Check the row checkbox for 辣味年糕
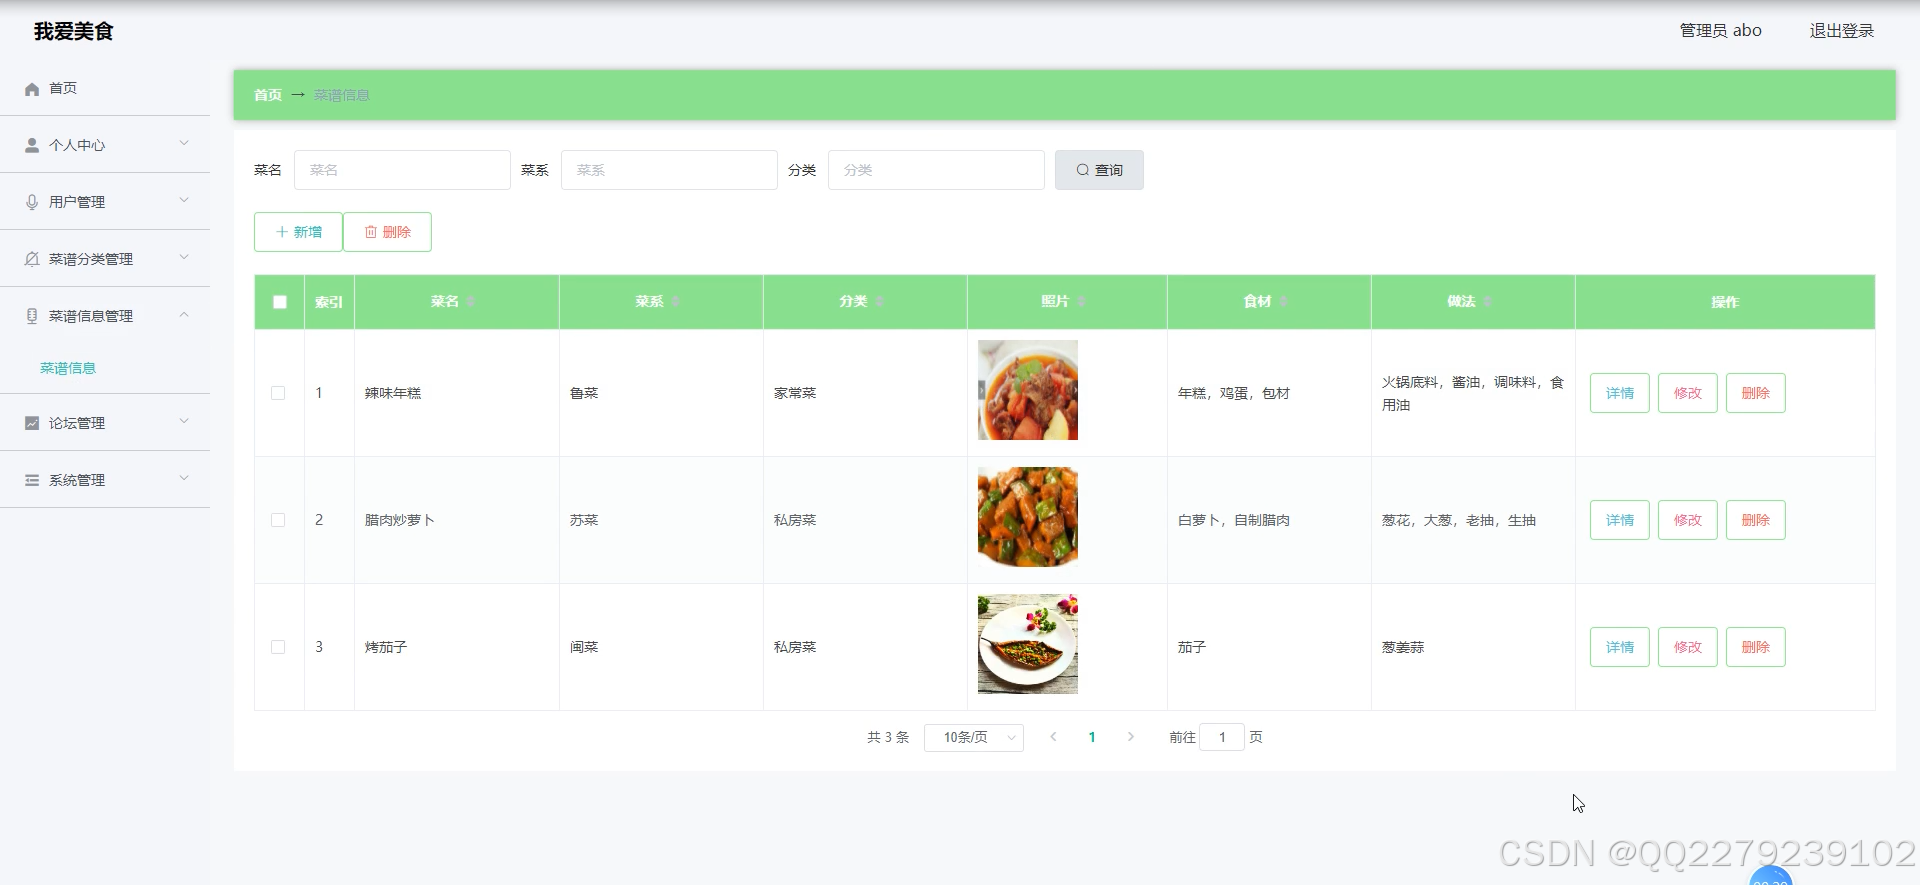Screen dimensions: 1920x885 click(x=278, y=393)
